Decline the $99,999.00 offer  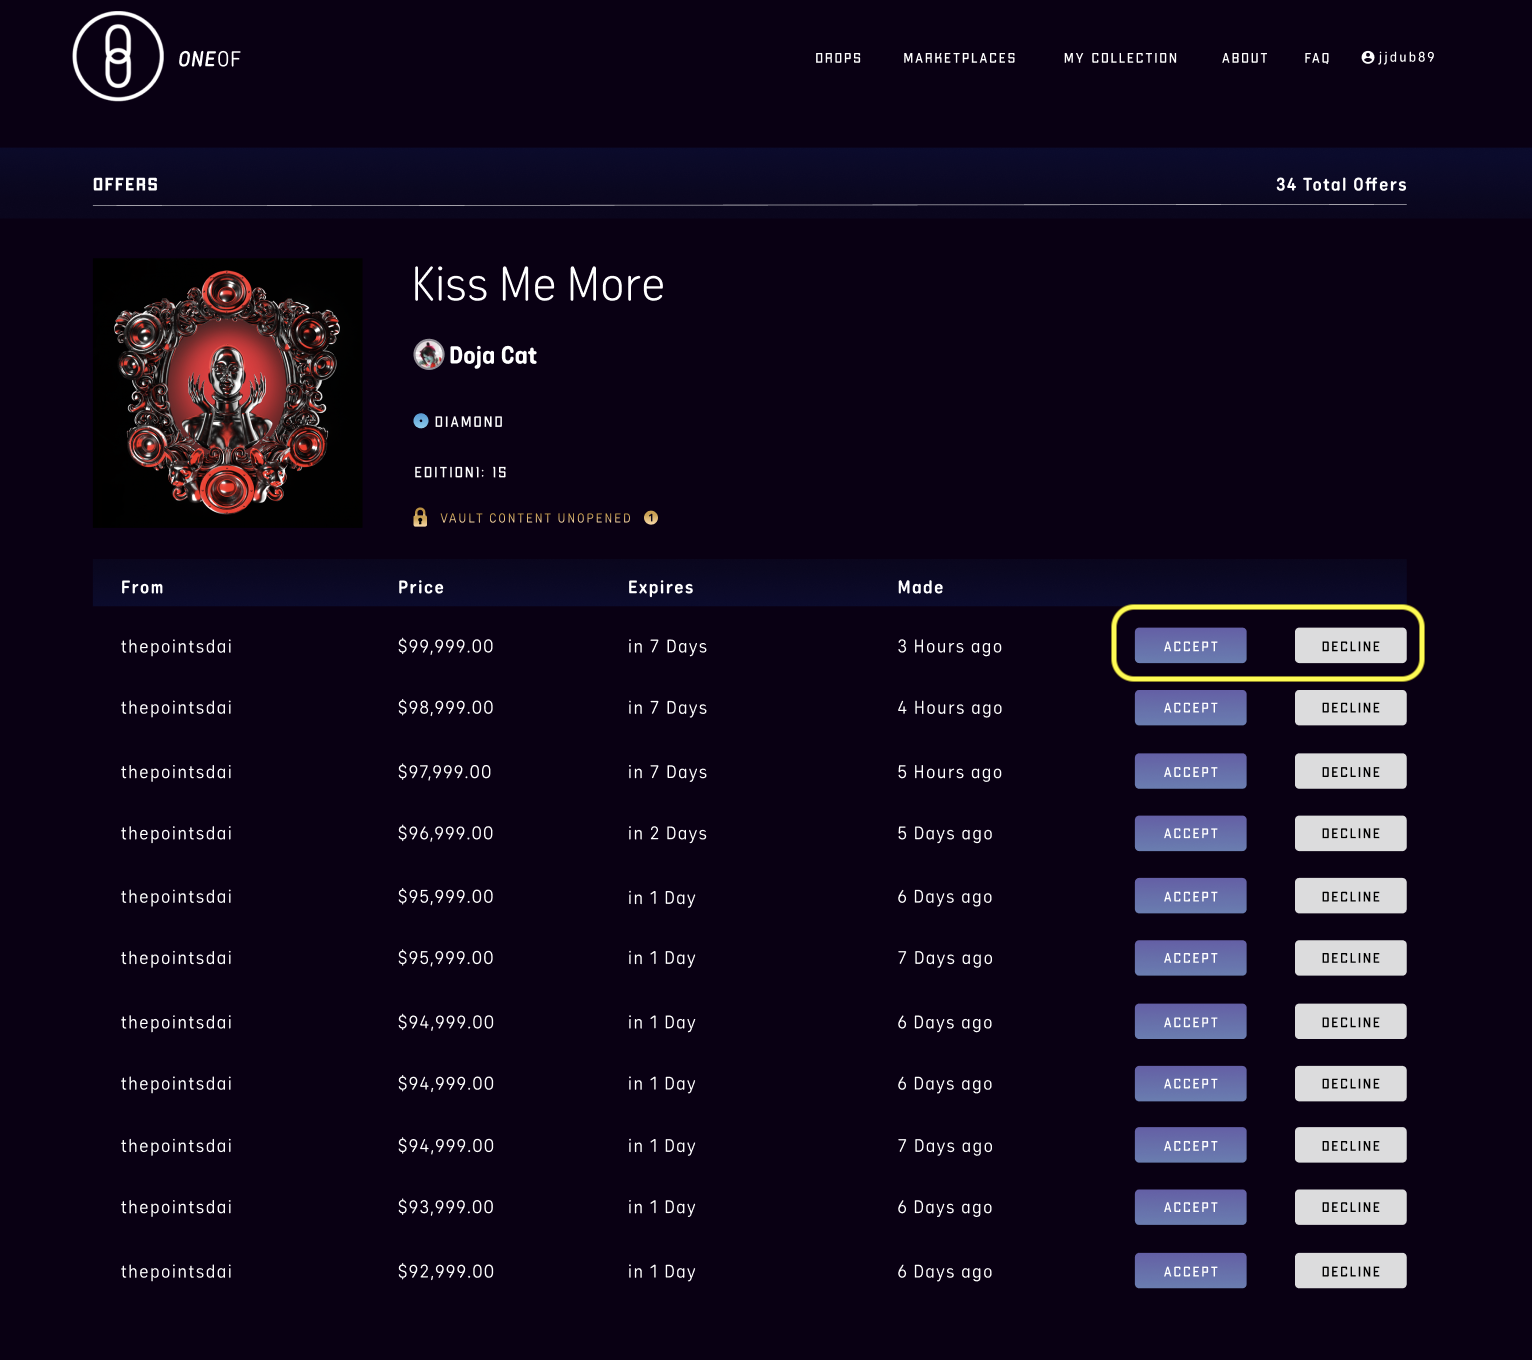click(1351, 646)
